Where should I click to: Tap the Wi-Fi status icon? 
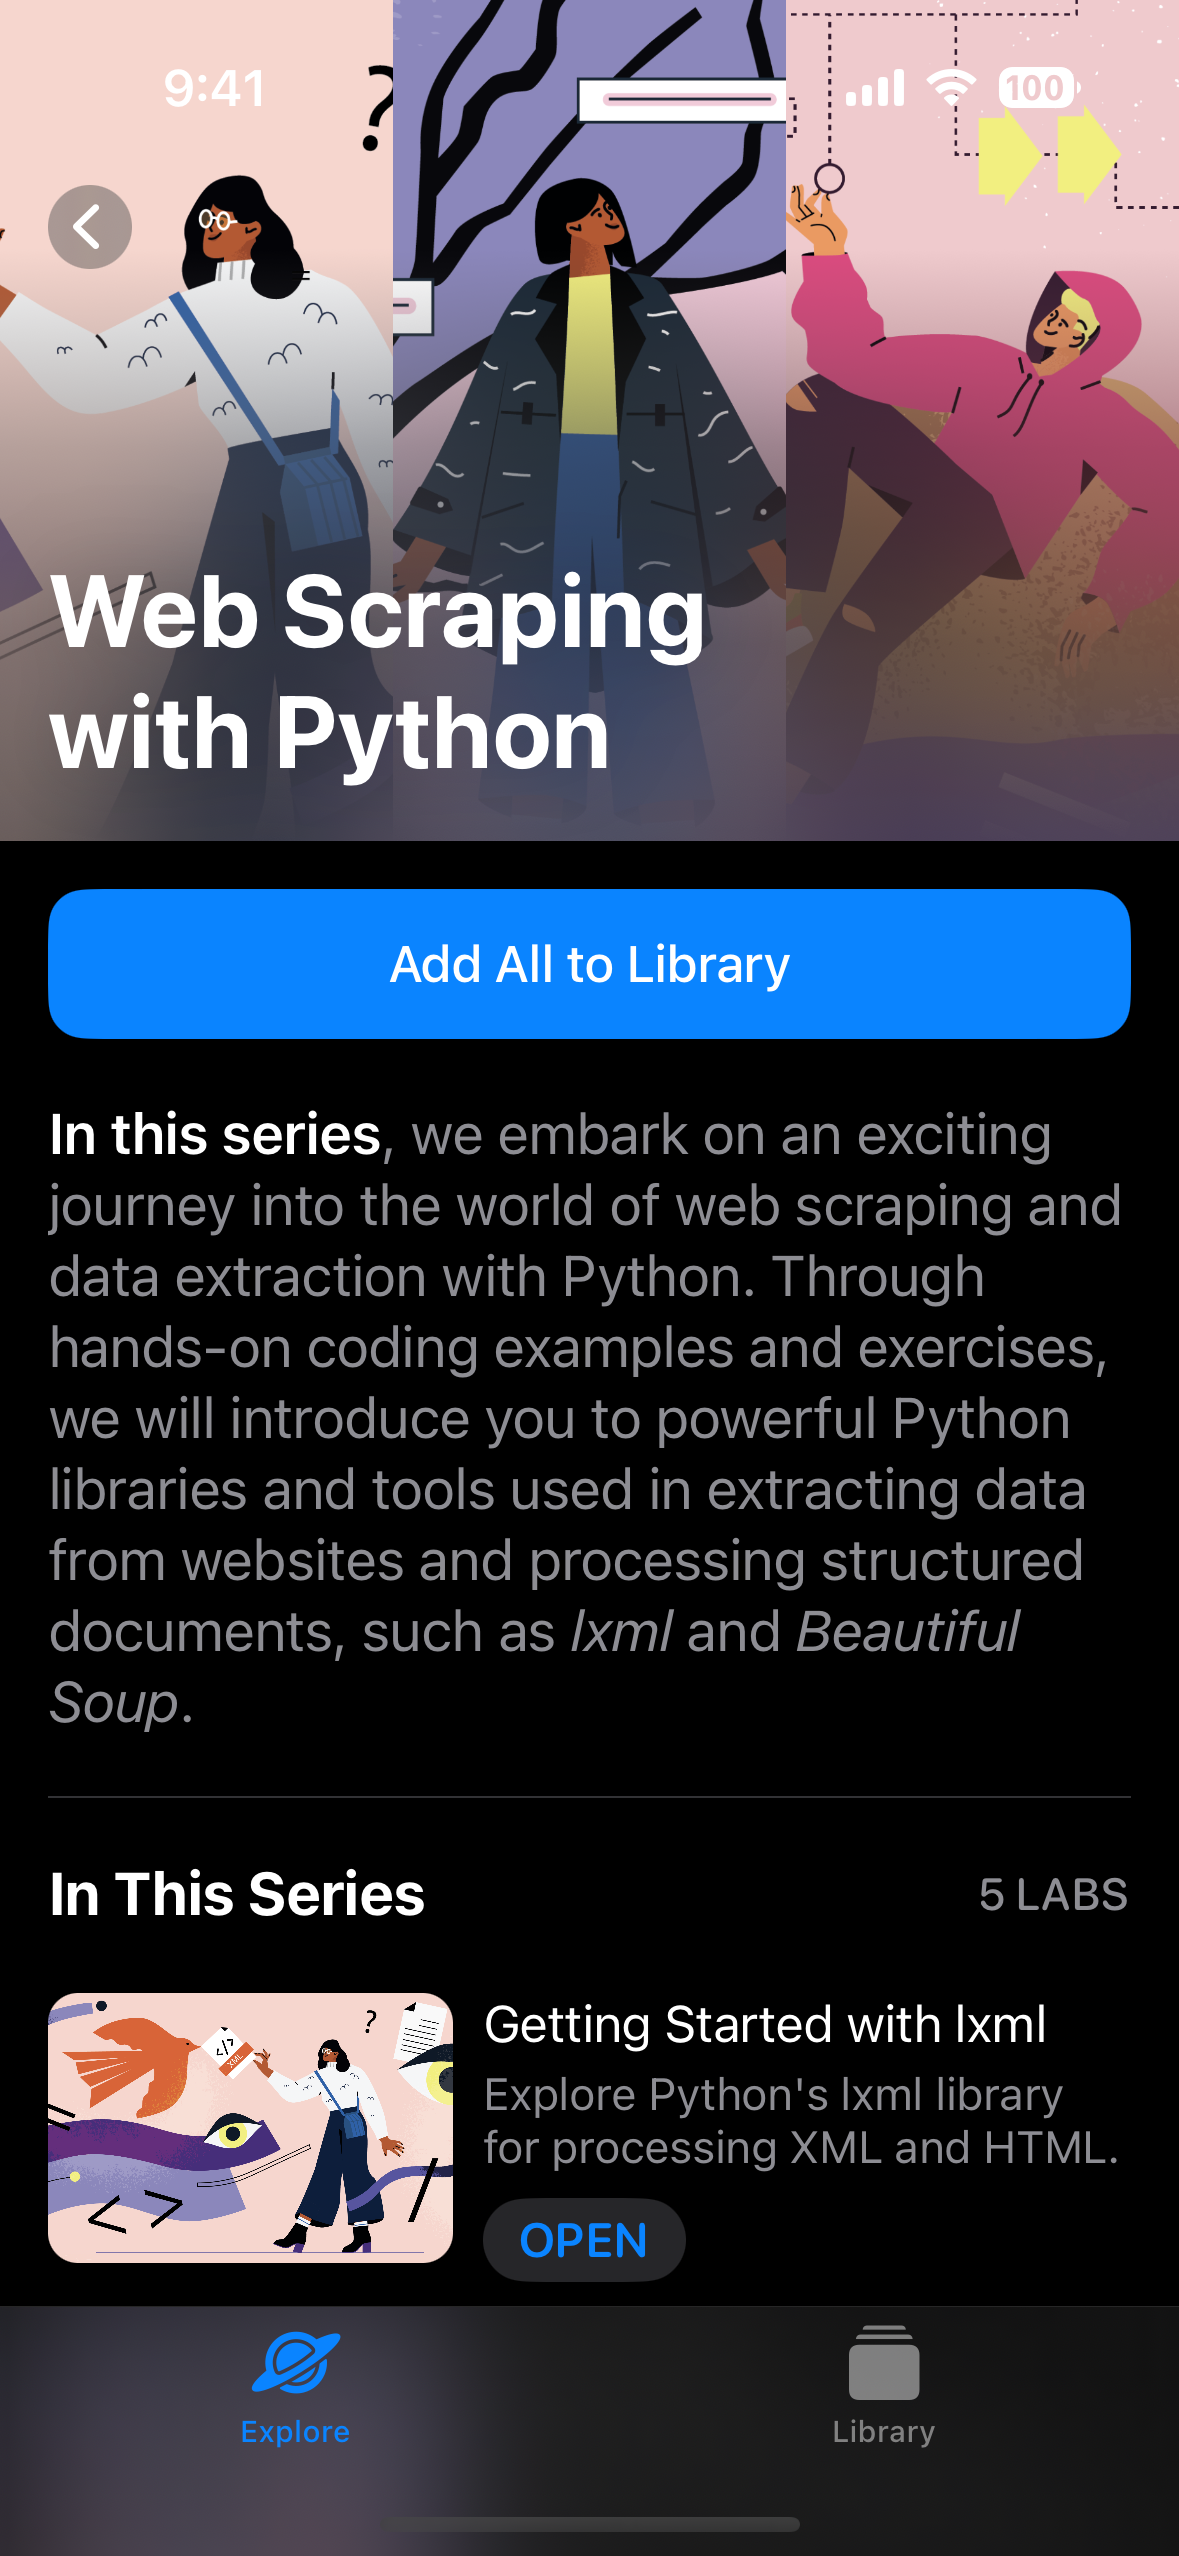951,88
